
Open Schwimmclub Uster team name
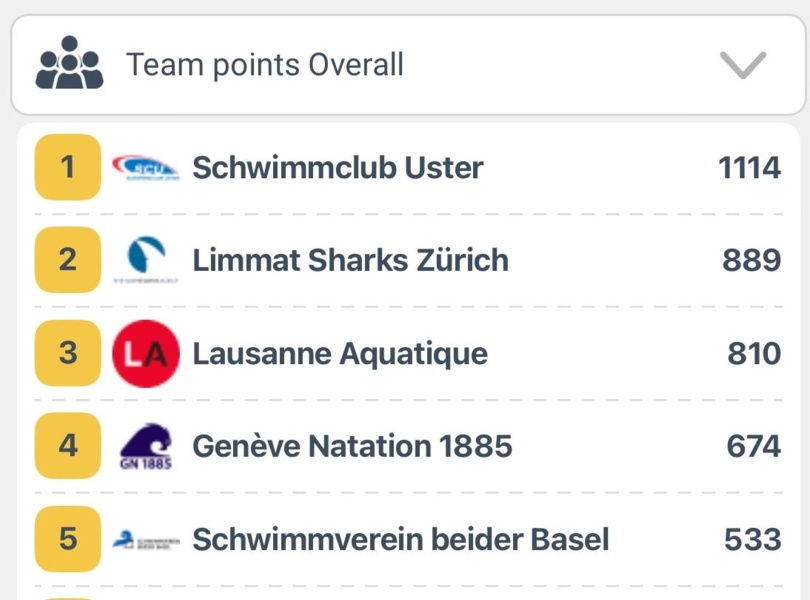pos(337,168)
